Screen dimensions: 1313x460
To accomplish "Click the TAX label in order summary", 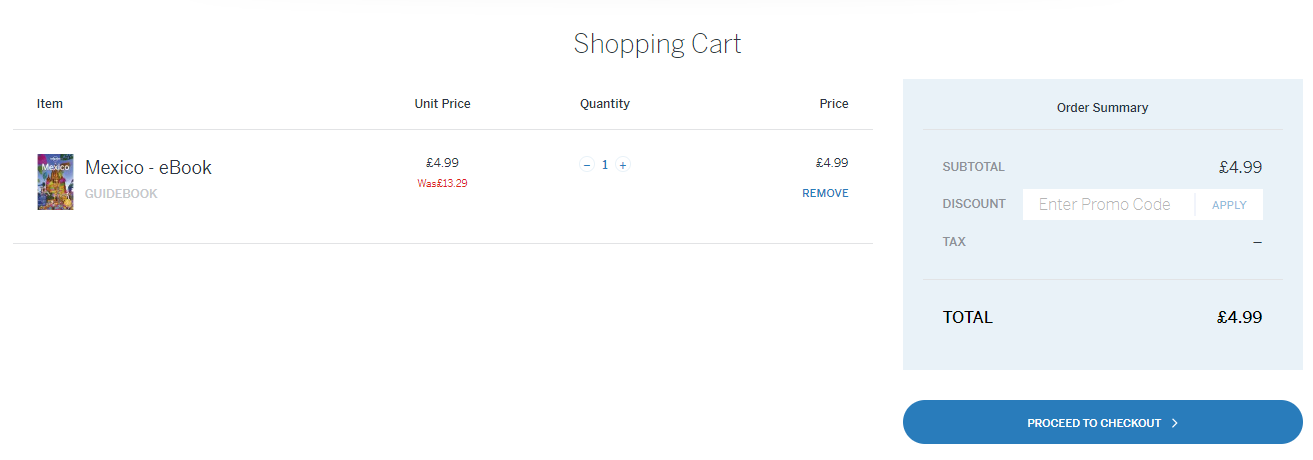I will click(x=954, y=242).
